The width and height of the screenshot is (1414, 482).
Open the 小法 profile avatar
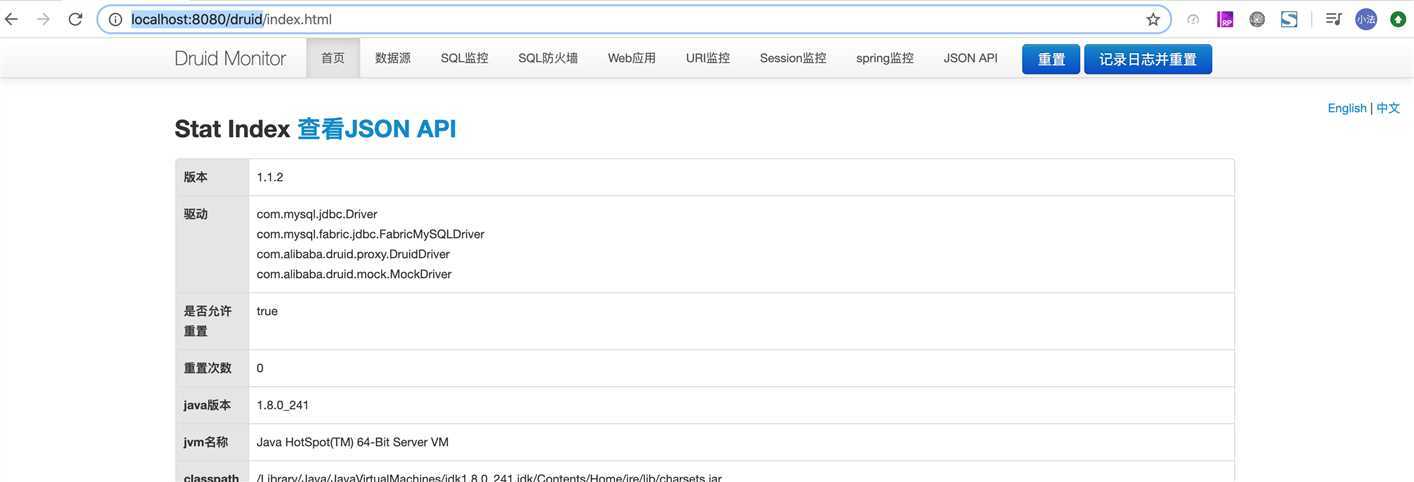point(1366,19)
